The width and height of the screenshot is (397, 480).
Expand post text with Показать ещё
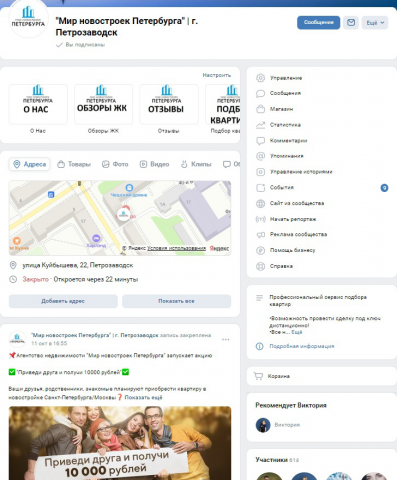[143, 397]
